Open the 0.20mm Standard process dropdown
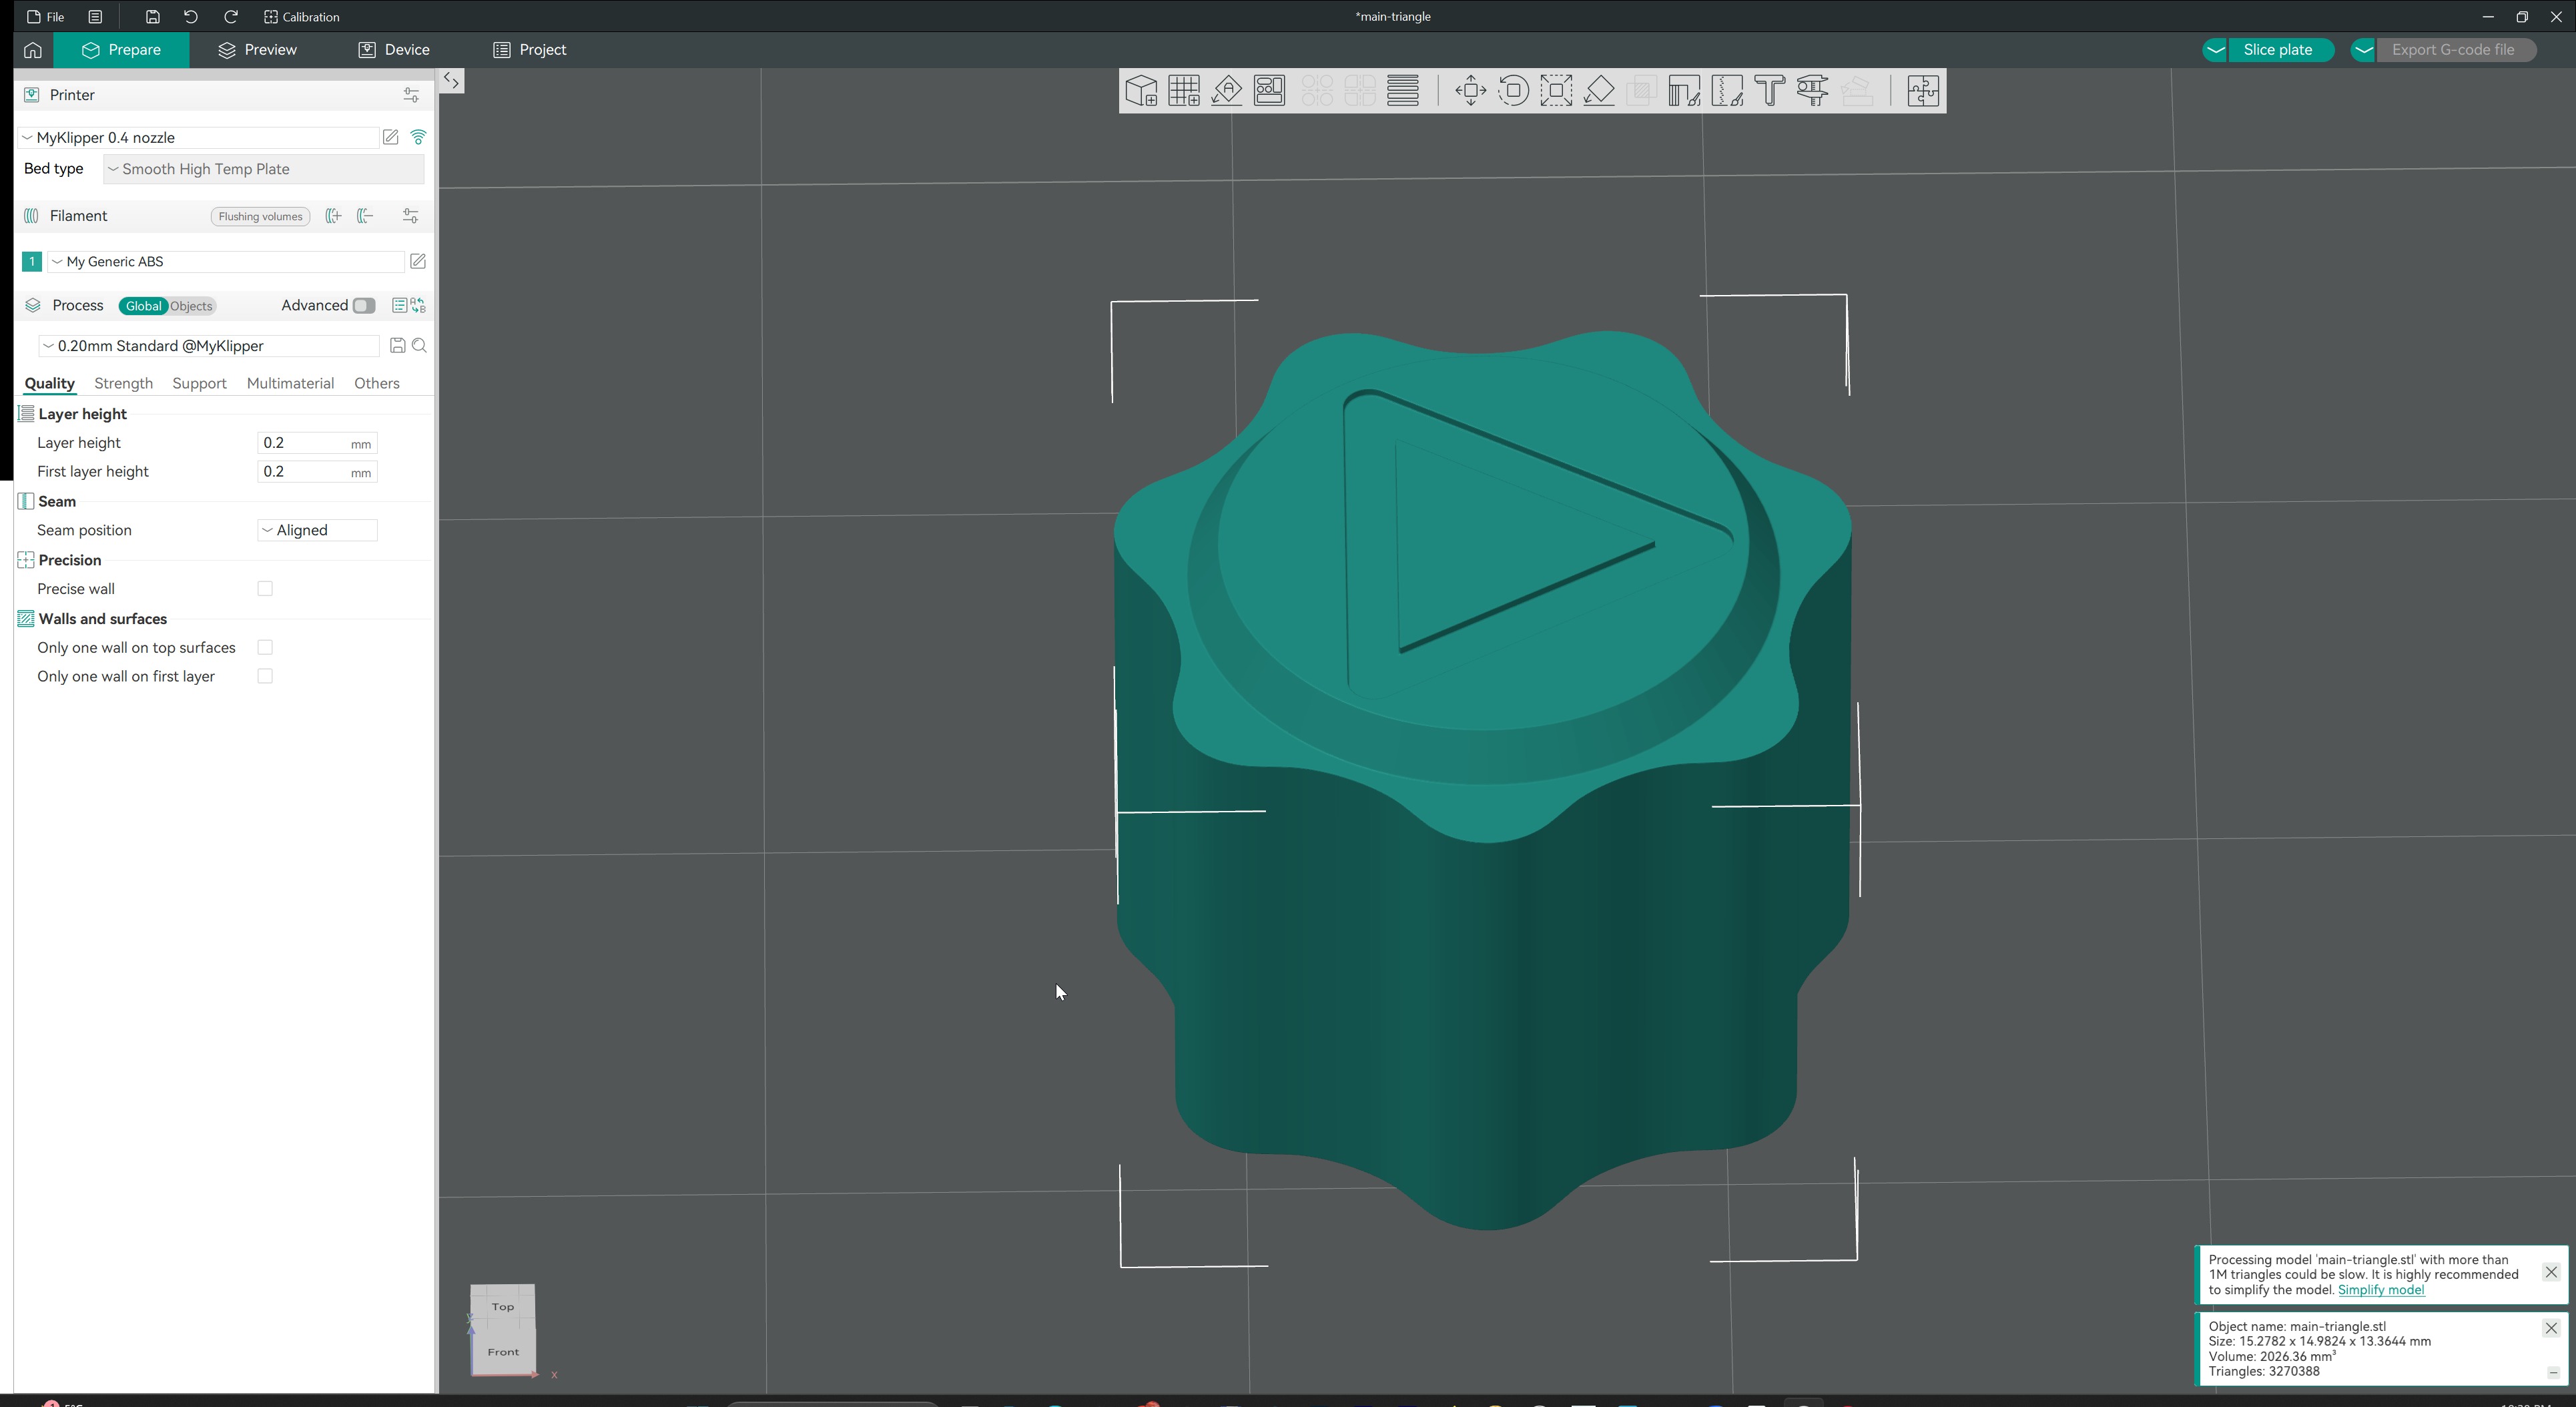Screen dimensions: 2576x1407 click(x=209, y=346)
